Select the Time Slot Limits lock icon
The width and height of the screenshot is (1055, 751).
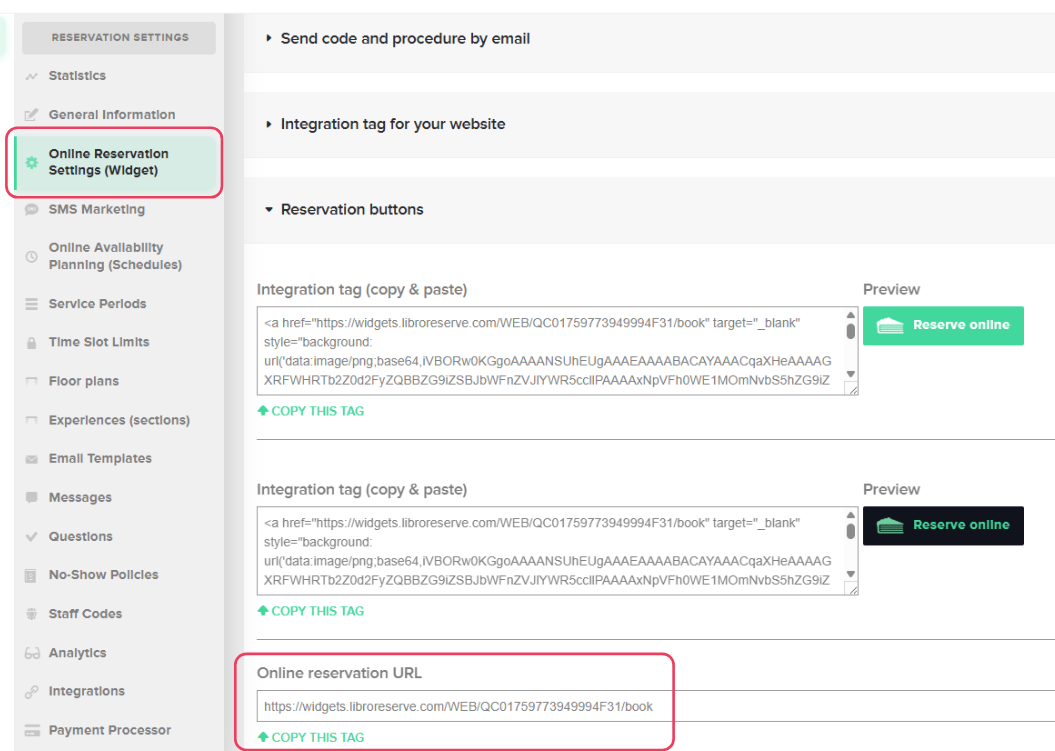tap(31, 342)
